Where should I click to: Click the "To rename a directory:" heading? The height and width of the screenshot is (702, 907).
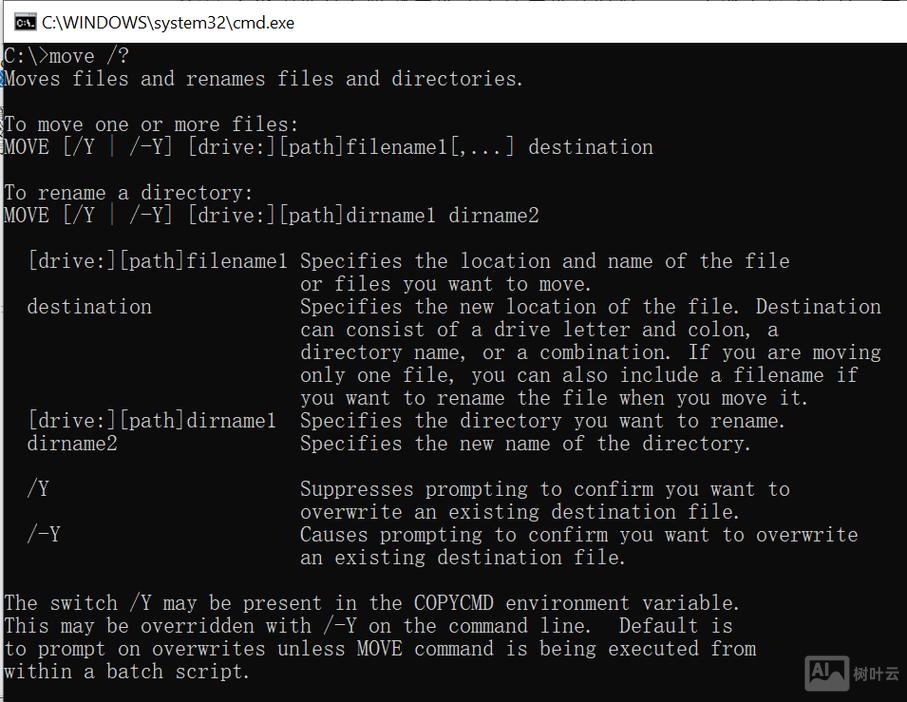pos(129,193)
